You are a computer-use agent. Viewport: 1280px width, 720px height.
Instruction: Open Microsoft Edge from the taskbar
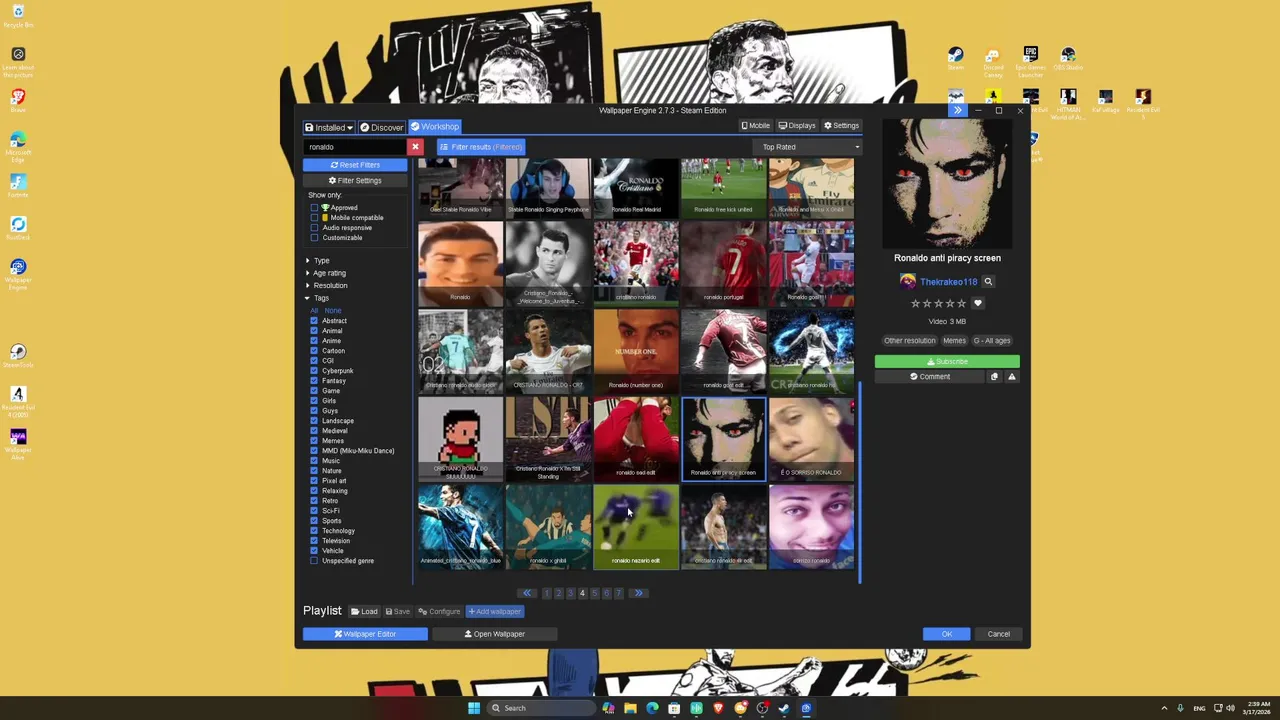pos(652,708)
